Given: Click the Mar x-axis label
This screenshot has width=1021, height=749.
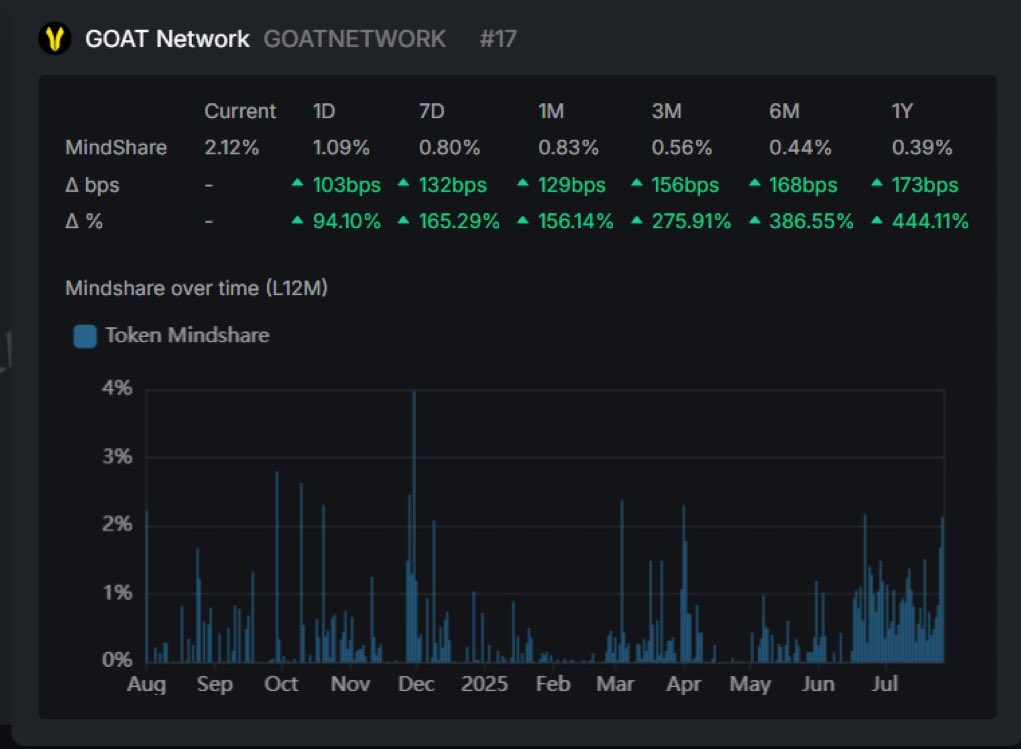Looking at the screenshot, I should point(615,684).
